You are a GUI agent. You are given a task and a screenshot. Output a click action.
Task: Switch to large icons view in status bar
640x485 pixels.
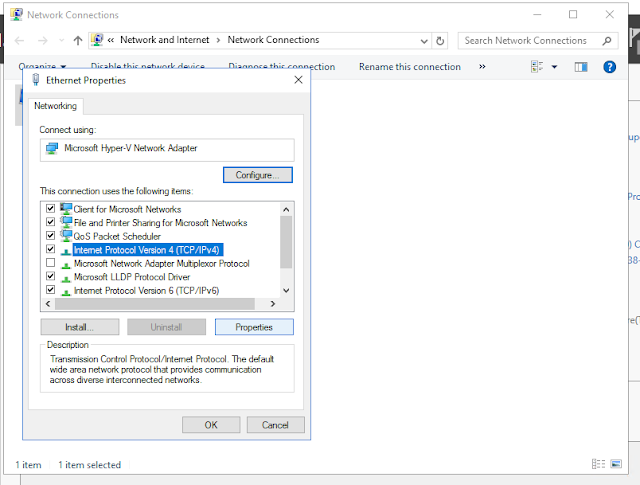[616, 464]
